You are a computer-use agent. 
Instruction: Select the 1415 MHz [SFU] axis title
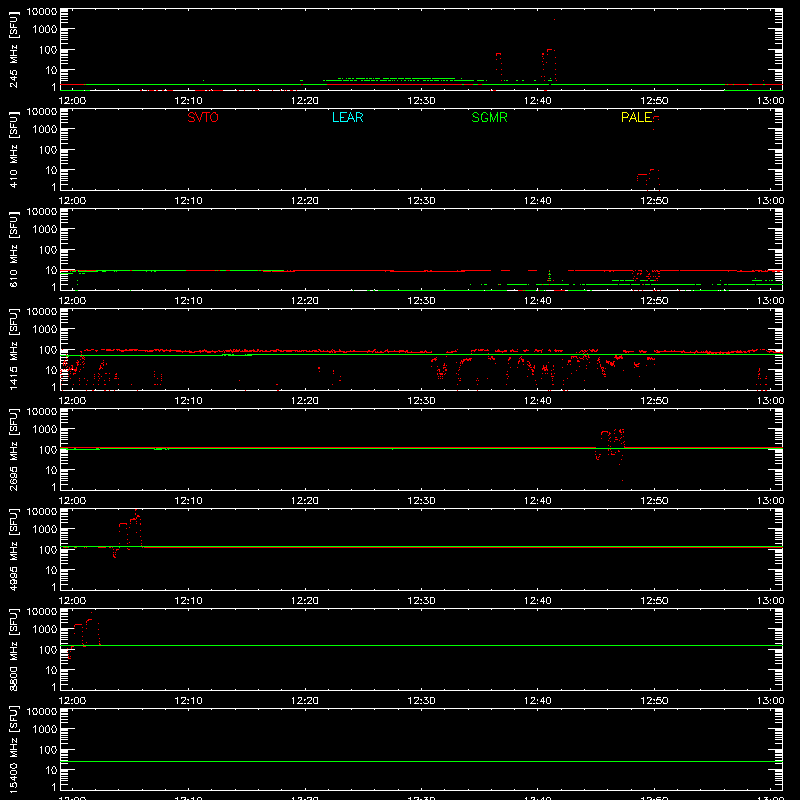14,350
